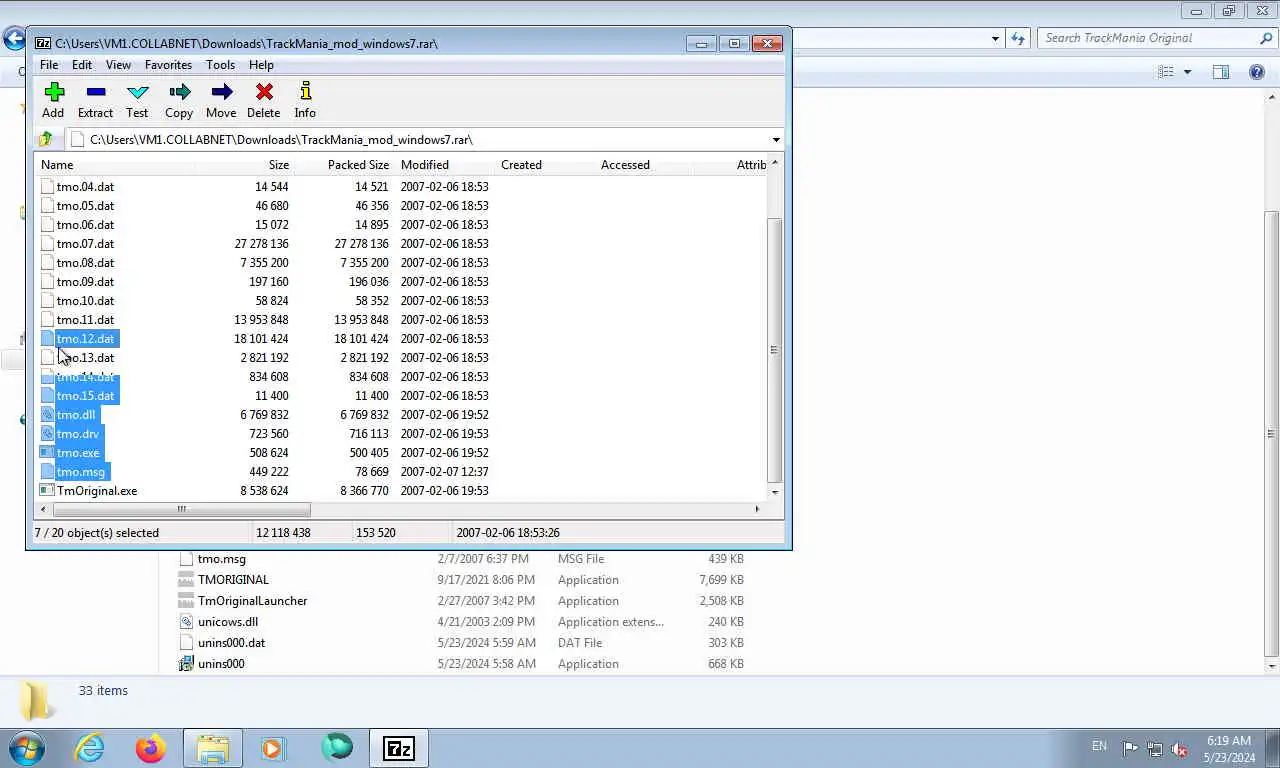The width and height of the screenshot is (1280, 768).
Task: Click the 7-Zip path input field
Action: [417, 140]
